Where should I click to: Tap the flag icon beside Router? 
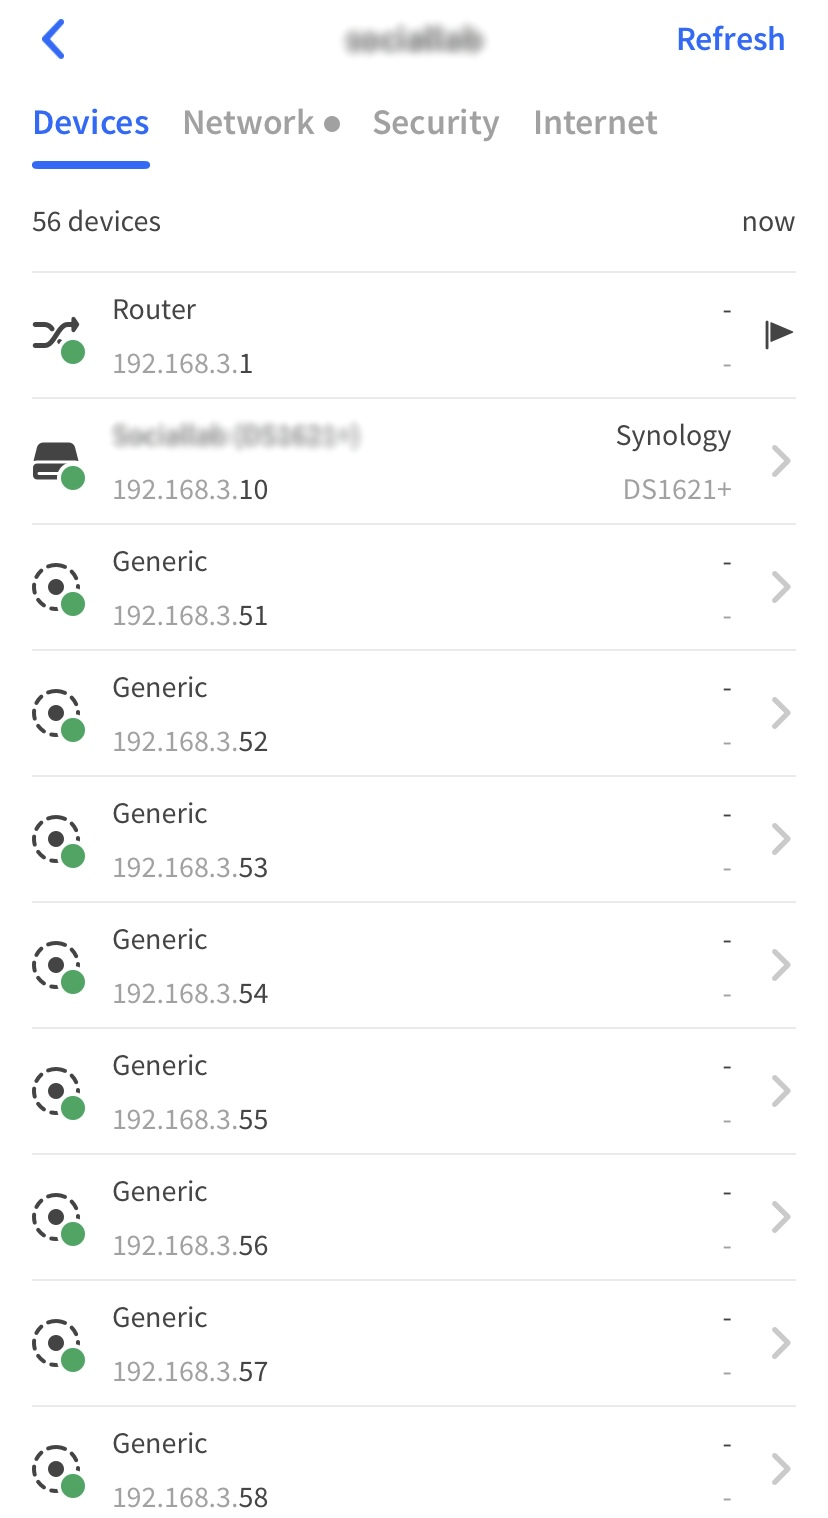pyautogui.click(x=778, y=334)
